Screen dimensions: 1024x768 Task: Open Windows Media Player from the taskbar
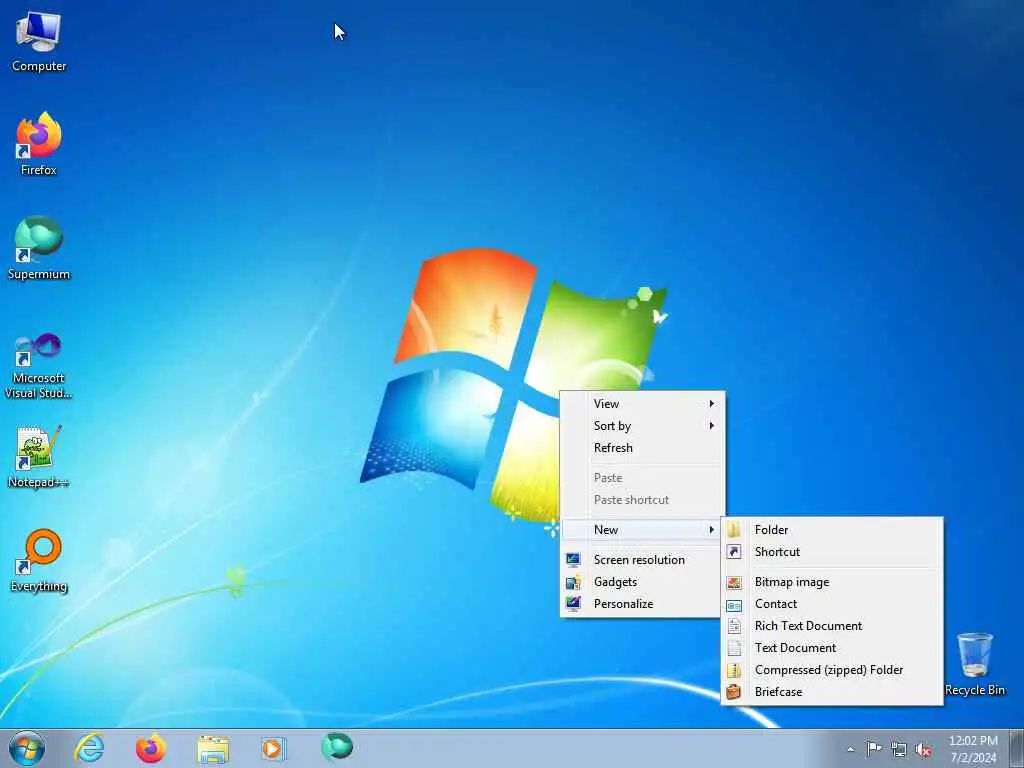[273, 749]
